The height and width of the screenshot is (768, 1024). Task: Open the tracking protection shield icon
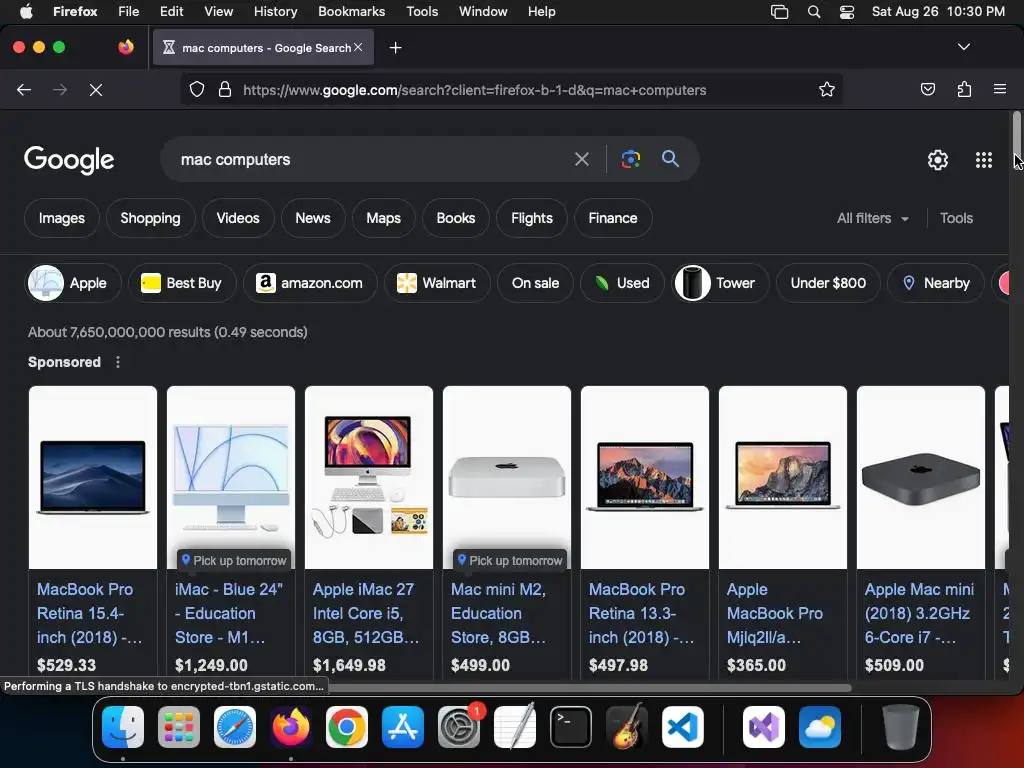click(197, 89)
